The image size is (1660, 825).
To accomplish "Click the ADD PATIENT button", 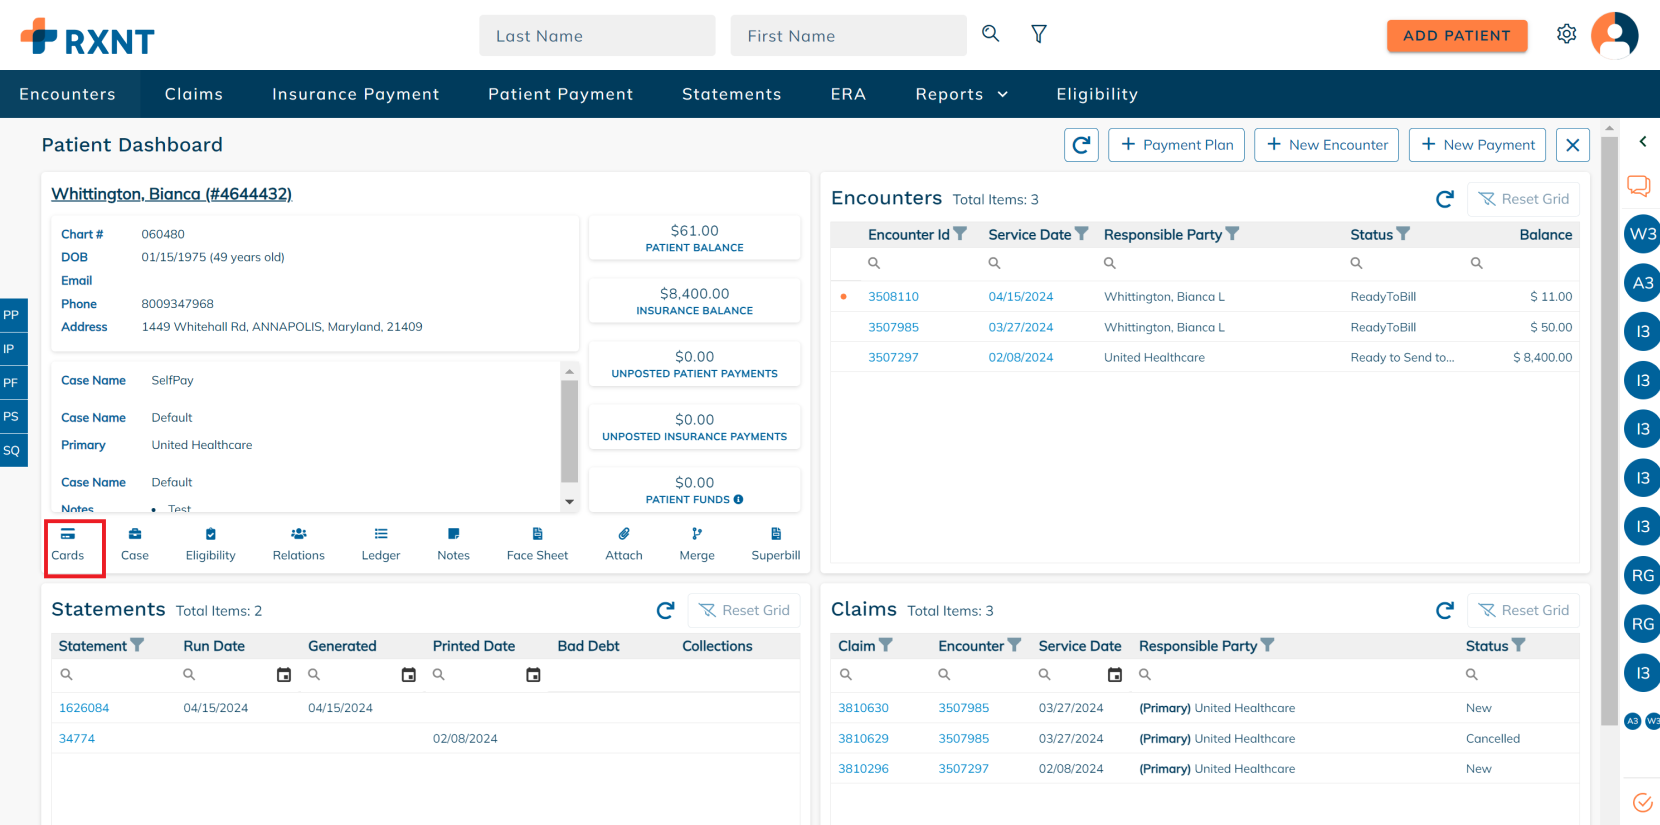I will click(x=1456, y=36).
